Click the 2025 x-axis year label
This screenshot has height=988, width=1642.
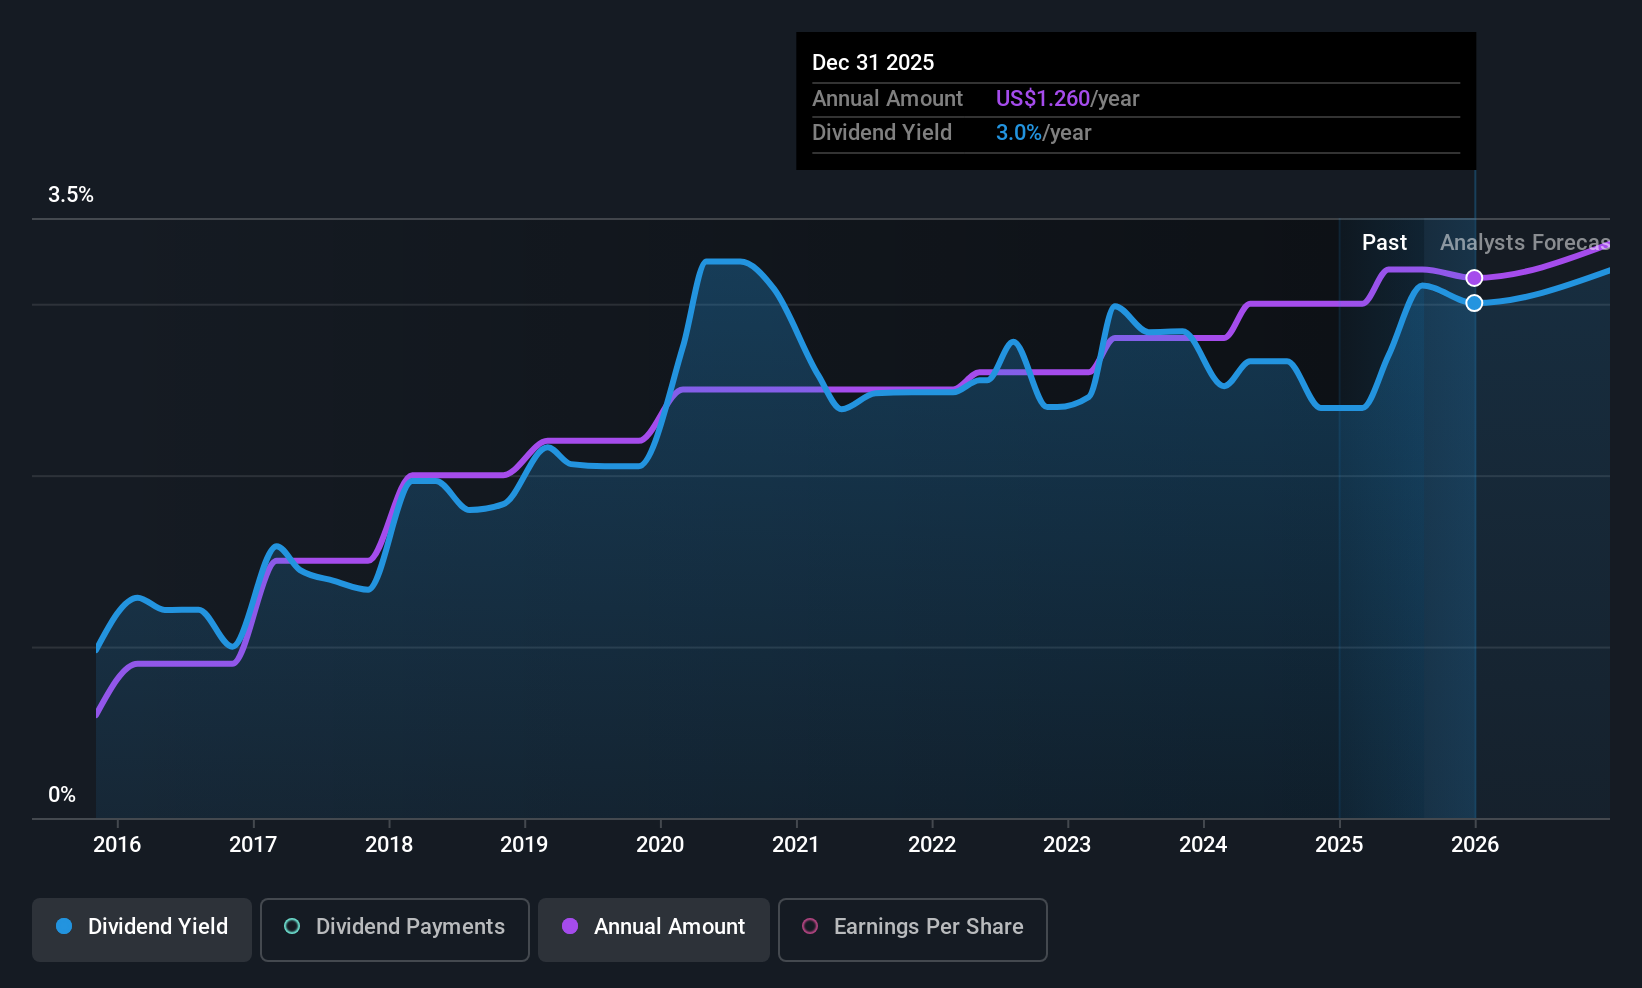coord(1339,844)
